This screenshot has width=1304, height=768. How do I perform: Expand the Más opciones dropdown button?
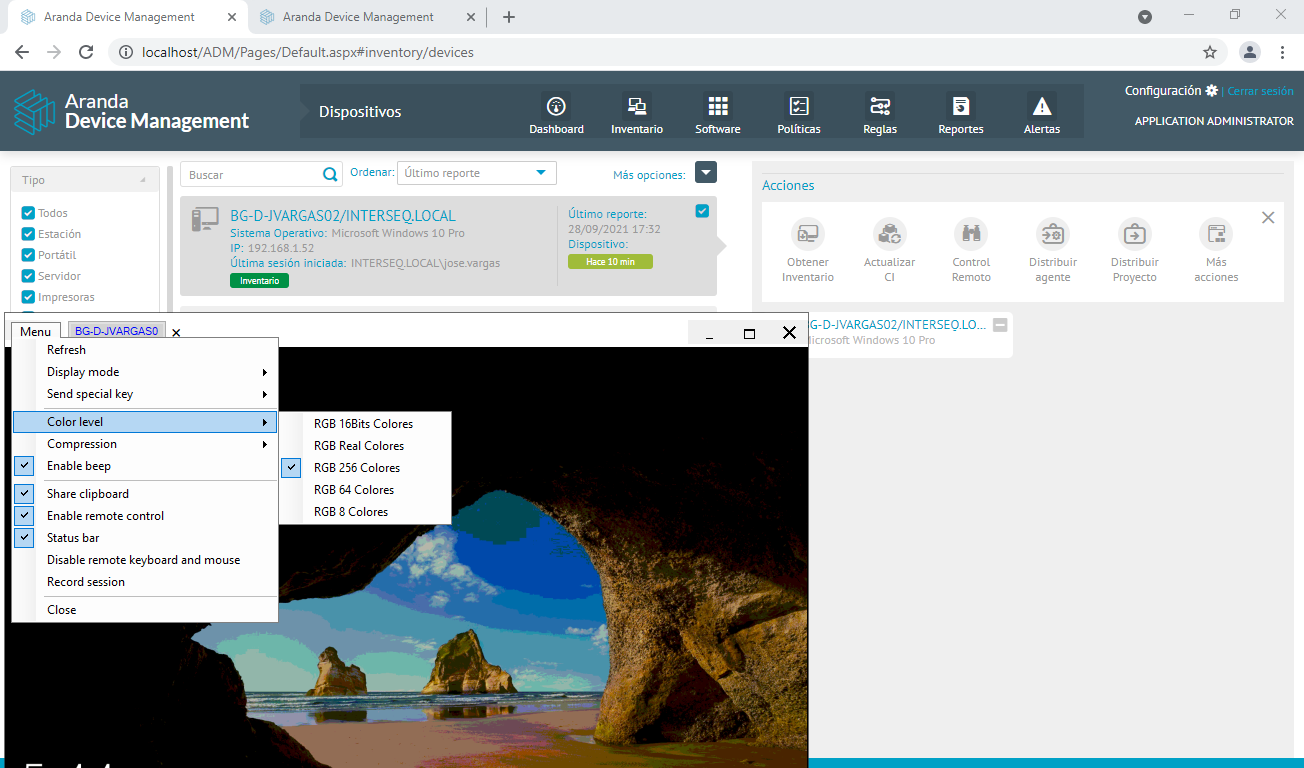[706, 173]
